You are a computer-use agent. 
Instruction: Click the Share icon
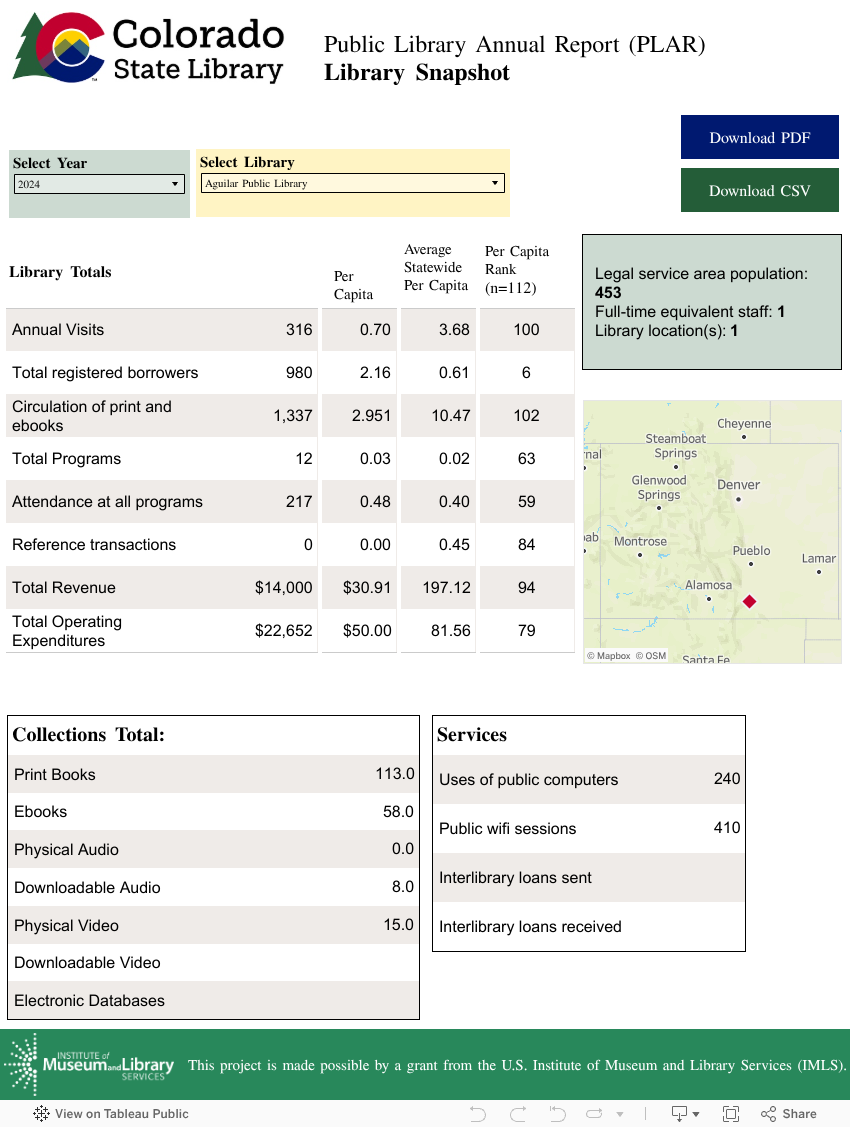[x=789, y=1113]
